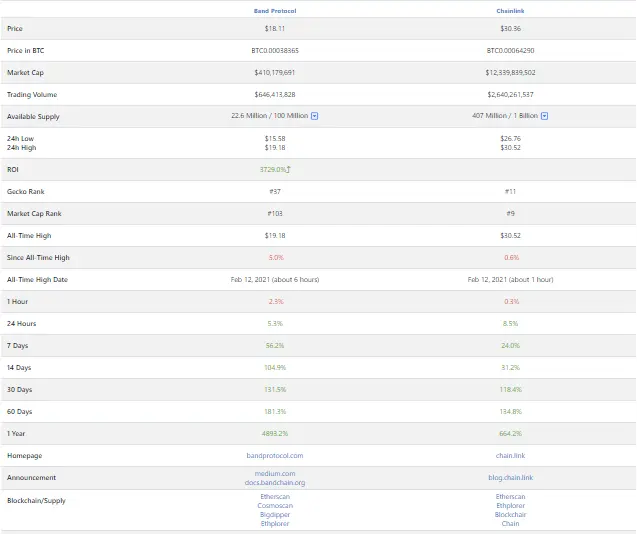Viewport: 637px width, 534px height.
Task: Expand Chainlink available supply dropdown
Action: click(544, 116)
